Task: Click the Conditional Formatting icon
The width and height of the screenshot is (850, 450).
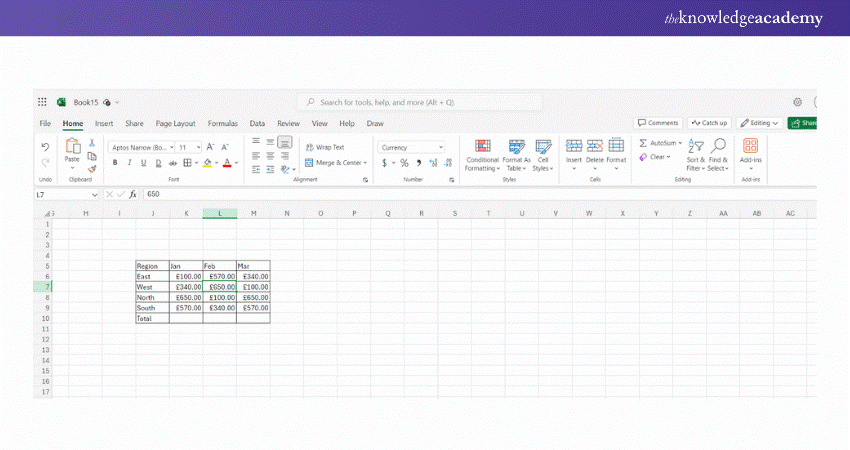Action: tap(482, 146)
